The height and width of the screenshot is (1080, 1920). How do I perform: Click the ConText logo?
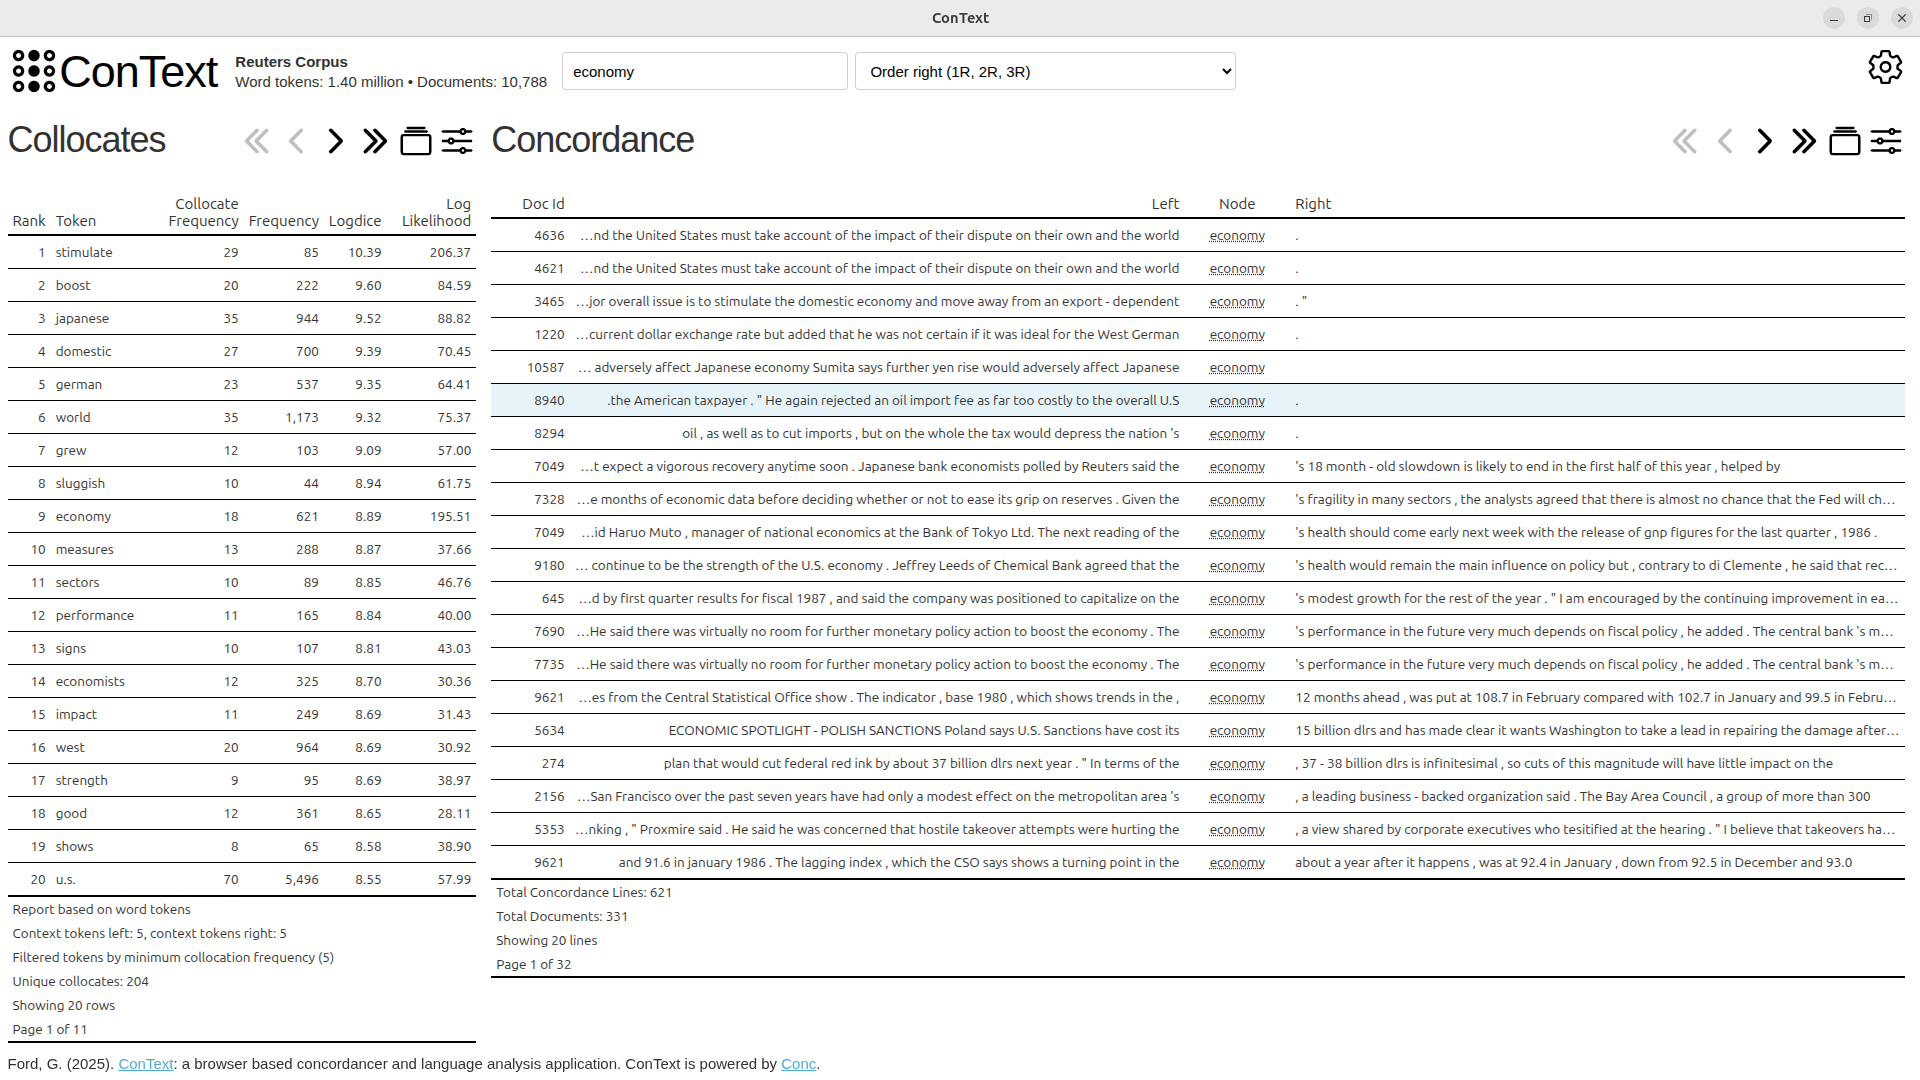point(114,71)
